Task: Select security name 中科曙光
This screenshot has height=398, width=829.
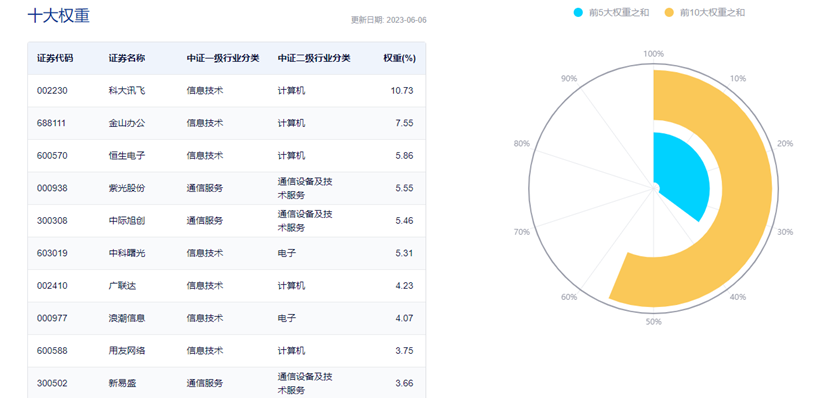Action: pos(127,253)
